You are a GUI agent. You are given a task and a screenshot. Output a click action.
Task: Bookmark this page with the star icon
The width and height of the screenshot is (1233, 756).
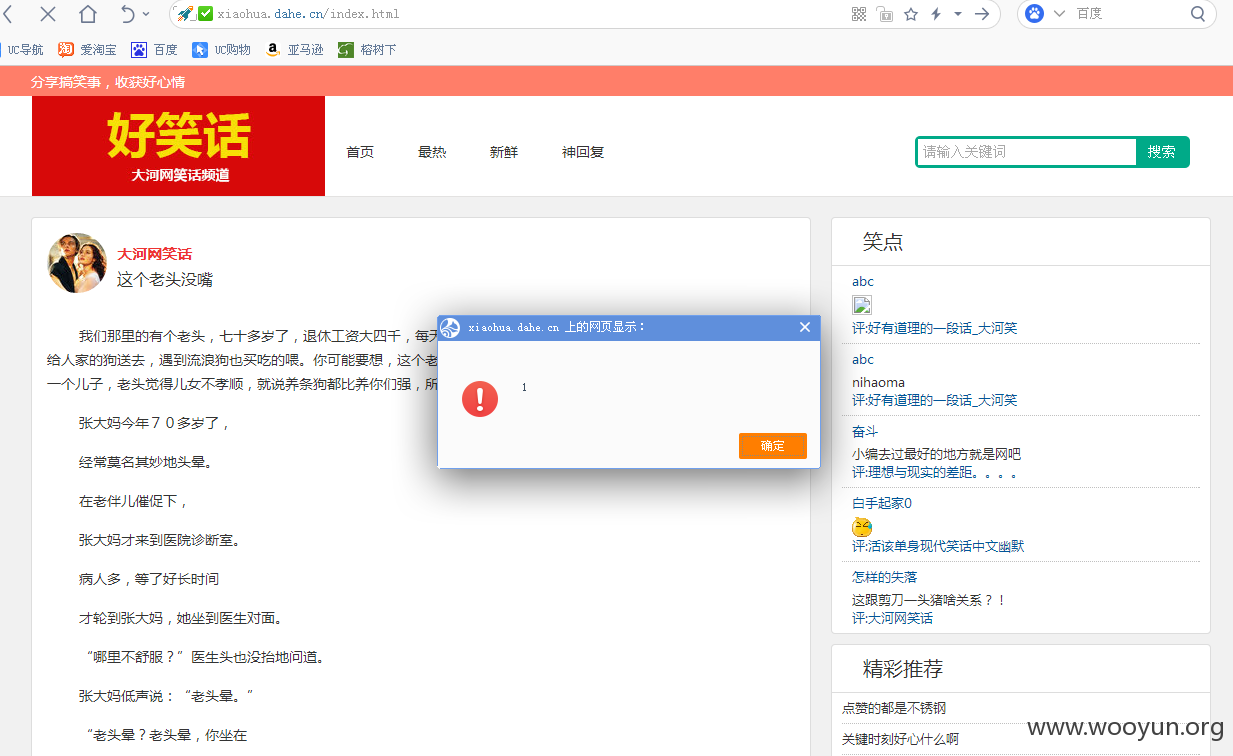pos(911,14)
